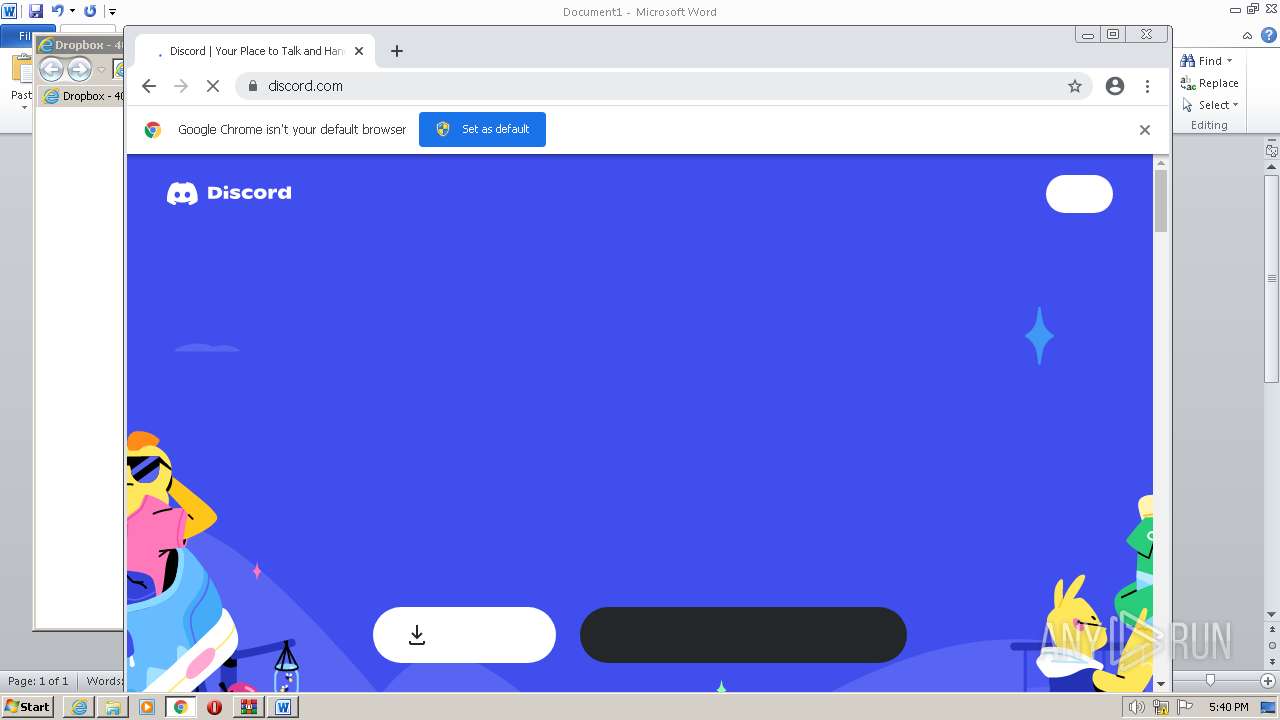This screenshot has width=1280, height=720.
Task: Maximize the Chrome window
Action: tap(1113, 35)
